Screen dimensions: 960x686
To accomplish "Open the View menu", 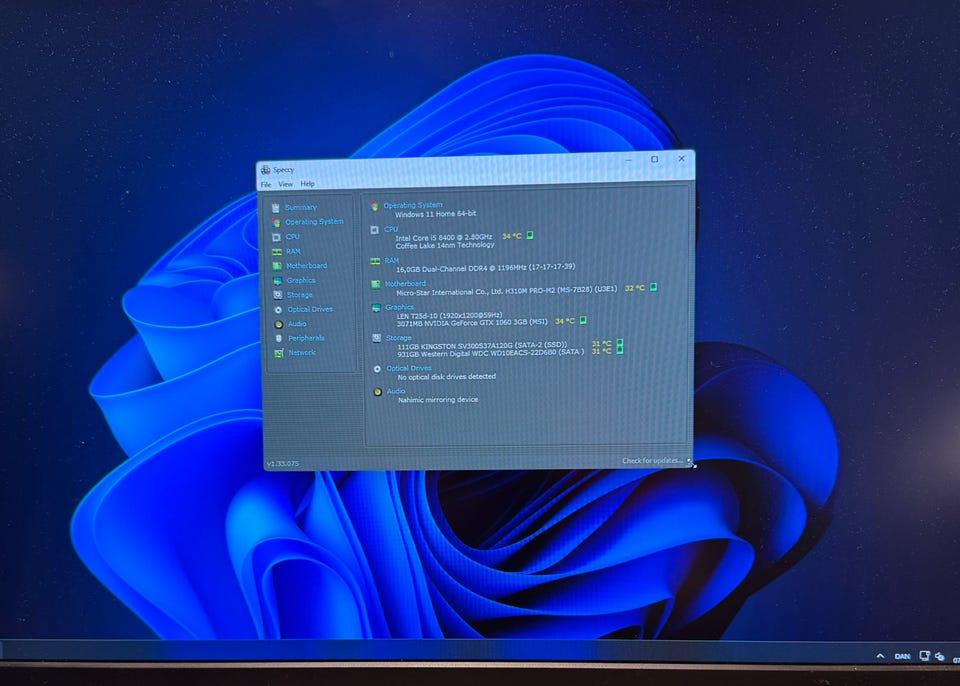I will coord(286,184).
